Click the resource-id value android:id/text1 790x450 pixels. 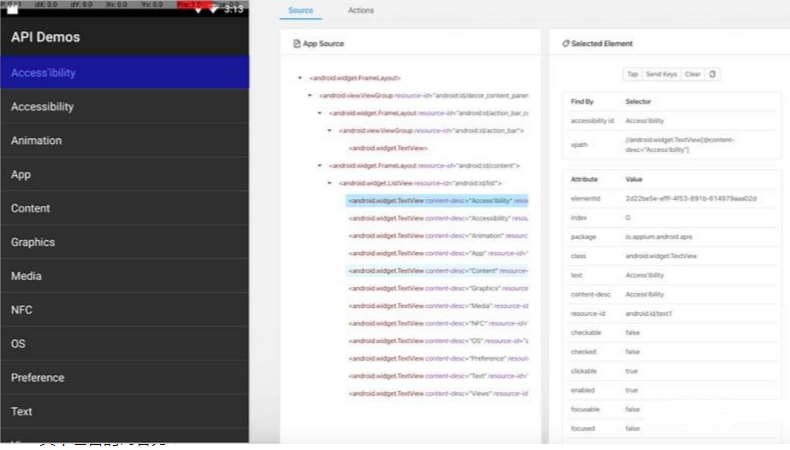pos(648,313)
